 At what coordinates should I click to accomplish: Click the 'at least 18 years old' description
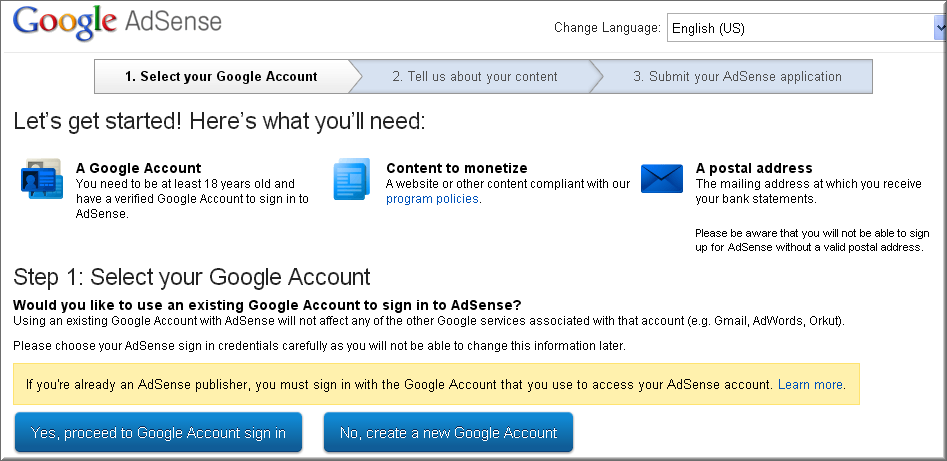pos(192,199)
